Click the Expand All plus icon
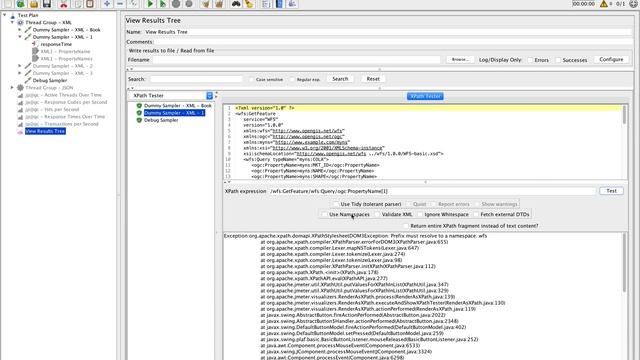This screenshot has width=640, height=360. 107,4
